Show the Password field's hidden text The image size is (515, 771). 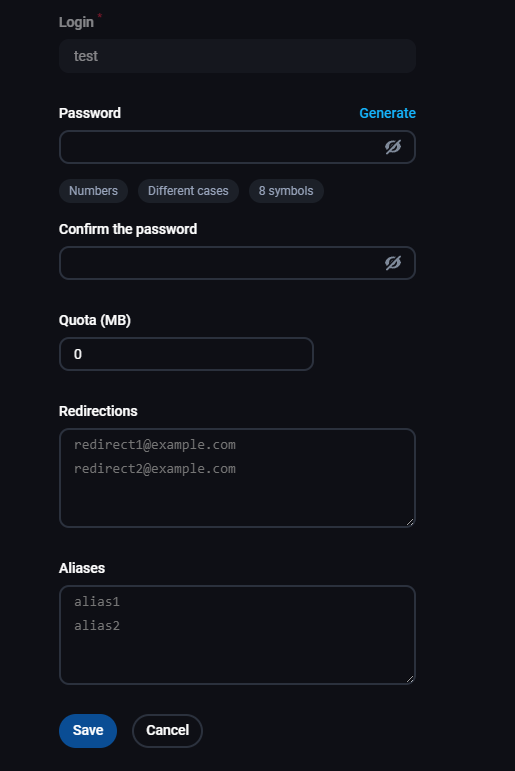(393, 147)
